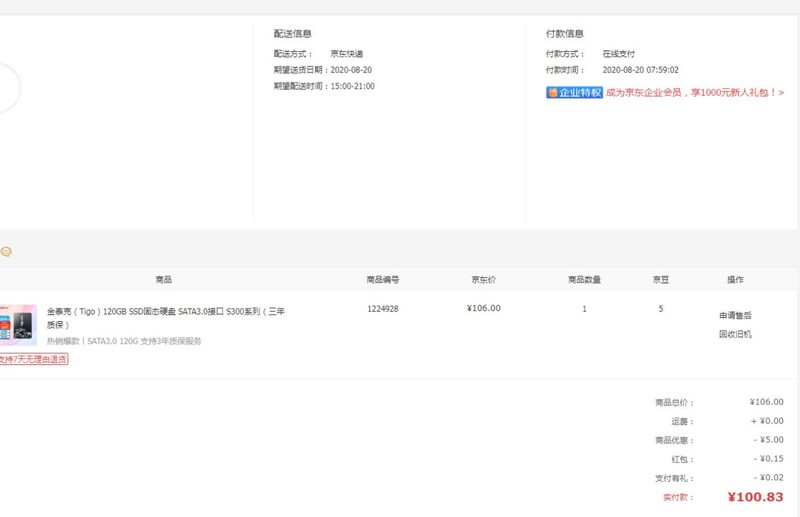The width and height of the screenshot is (800, 517).
Task: Click the 京东价 column header
Action: (484, 280)
